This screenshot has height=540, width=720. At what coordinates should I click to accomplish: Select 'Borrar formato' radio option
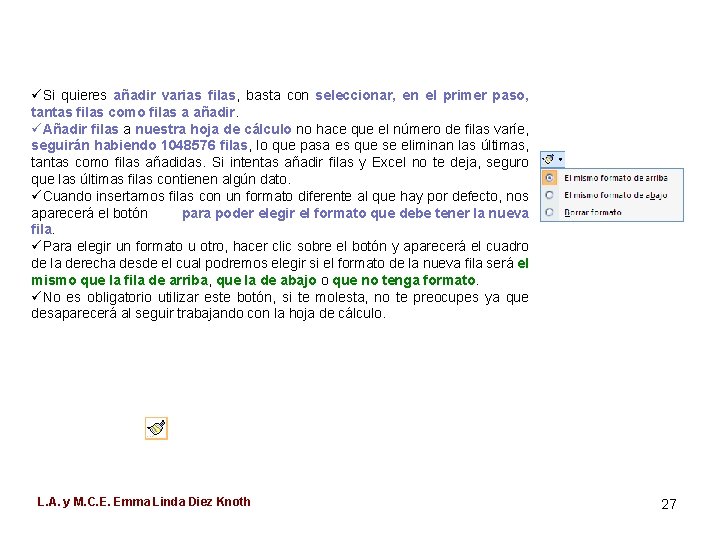[x=549, y=212]
